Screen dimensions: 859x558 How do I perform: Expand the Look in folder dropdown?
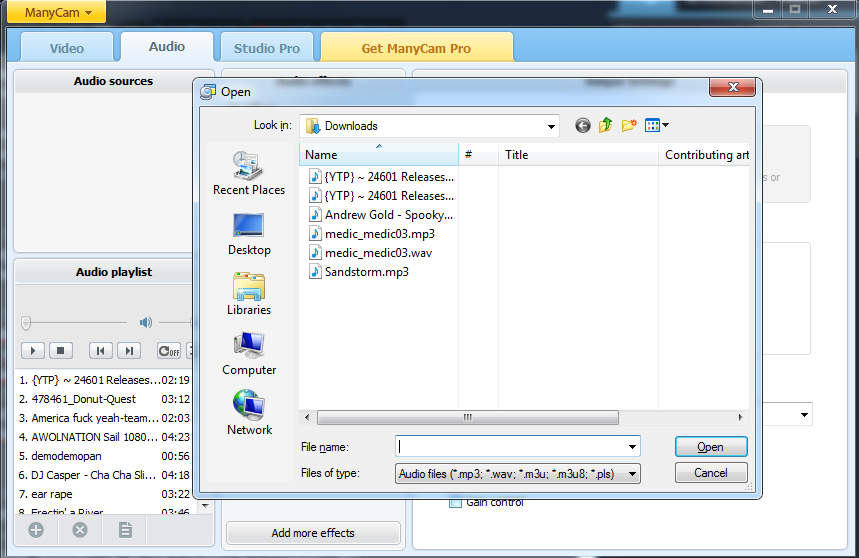pyautogui.click(x=551, y=126)
